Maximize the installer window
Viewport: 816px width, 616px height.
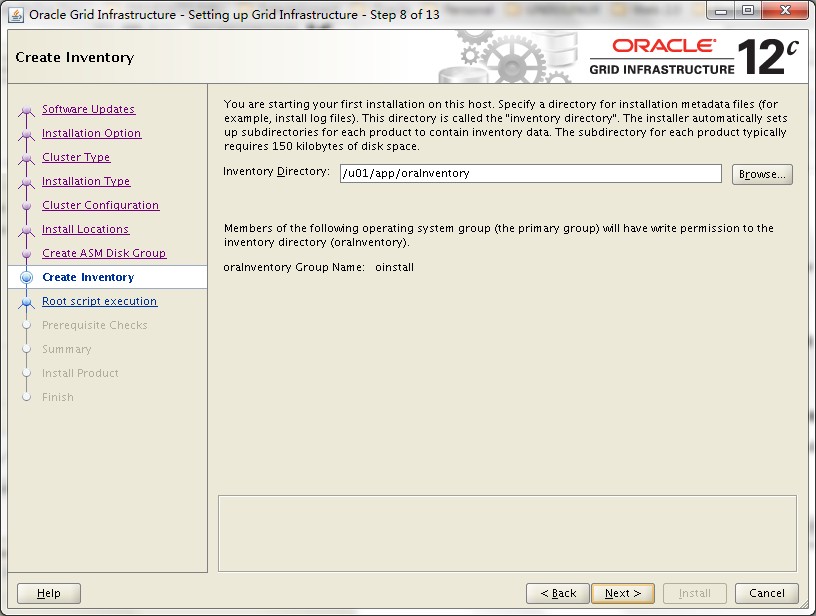747,11
